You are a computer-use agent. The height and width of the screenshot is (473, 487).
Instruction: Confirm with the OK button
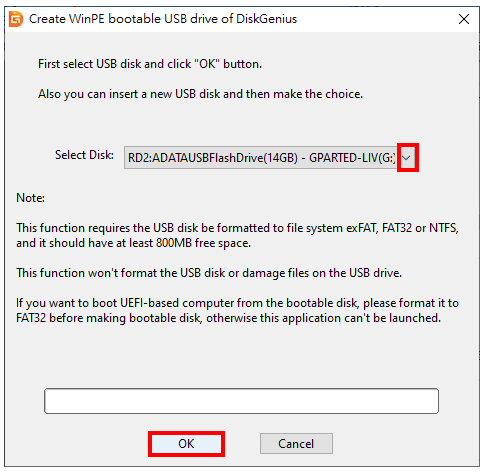[186, 444]
